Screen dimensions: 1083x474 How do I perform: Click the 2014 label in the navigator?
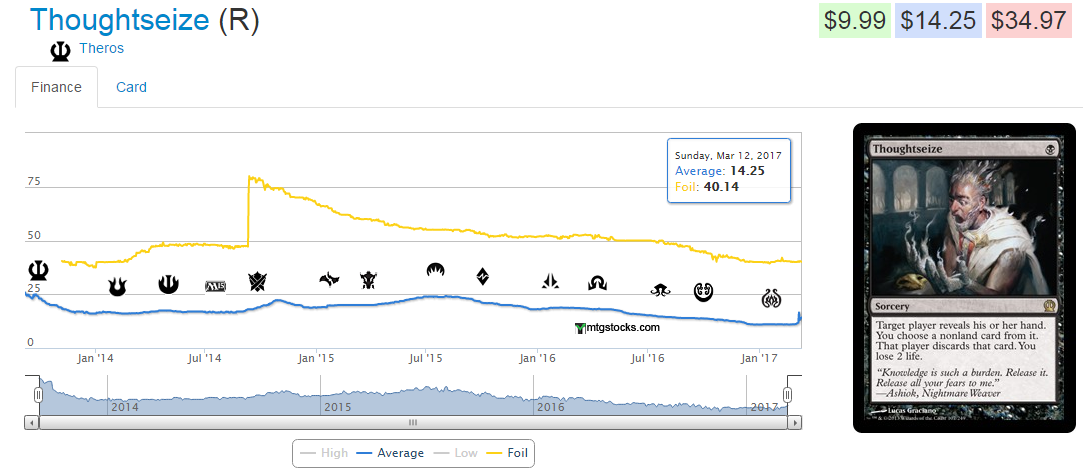[124, 407]
